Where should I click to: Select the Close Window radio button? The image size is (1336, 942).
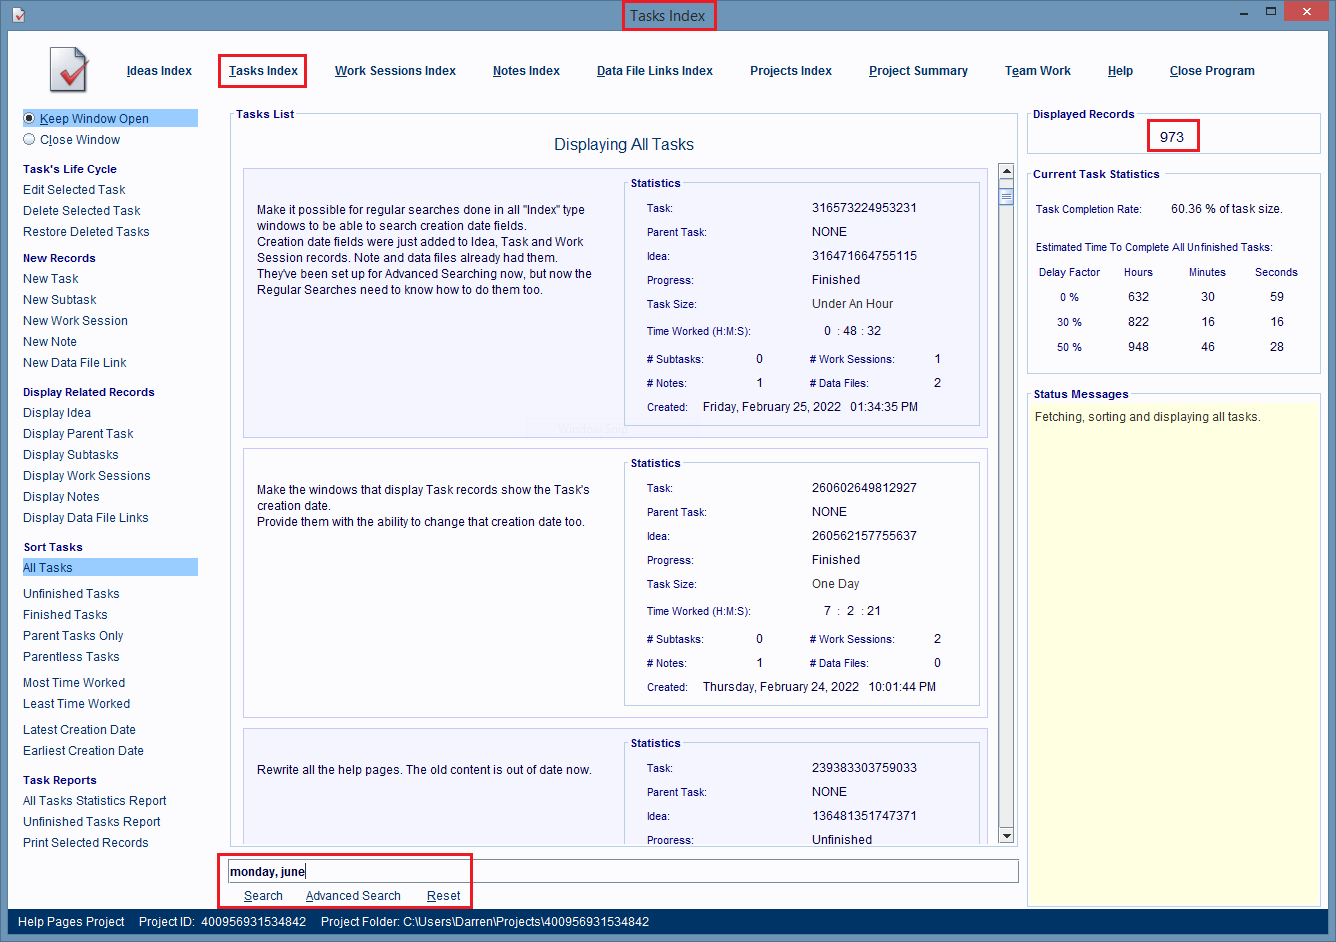(x=29, y=140)
